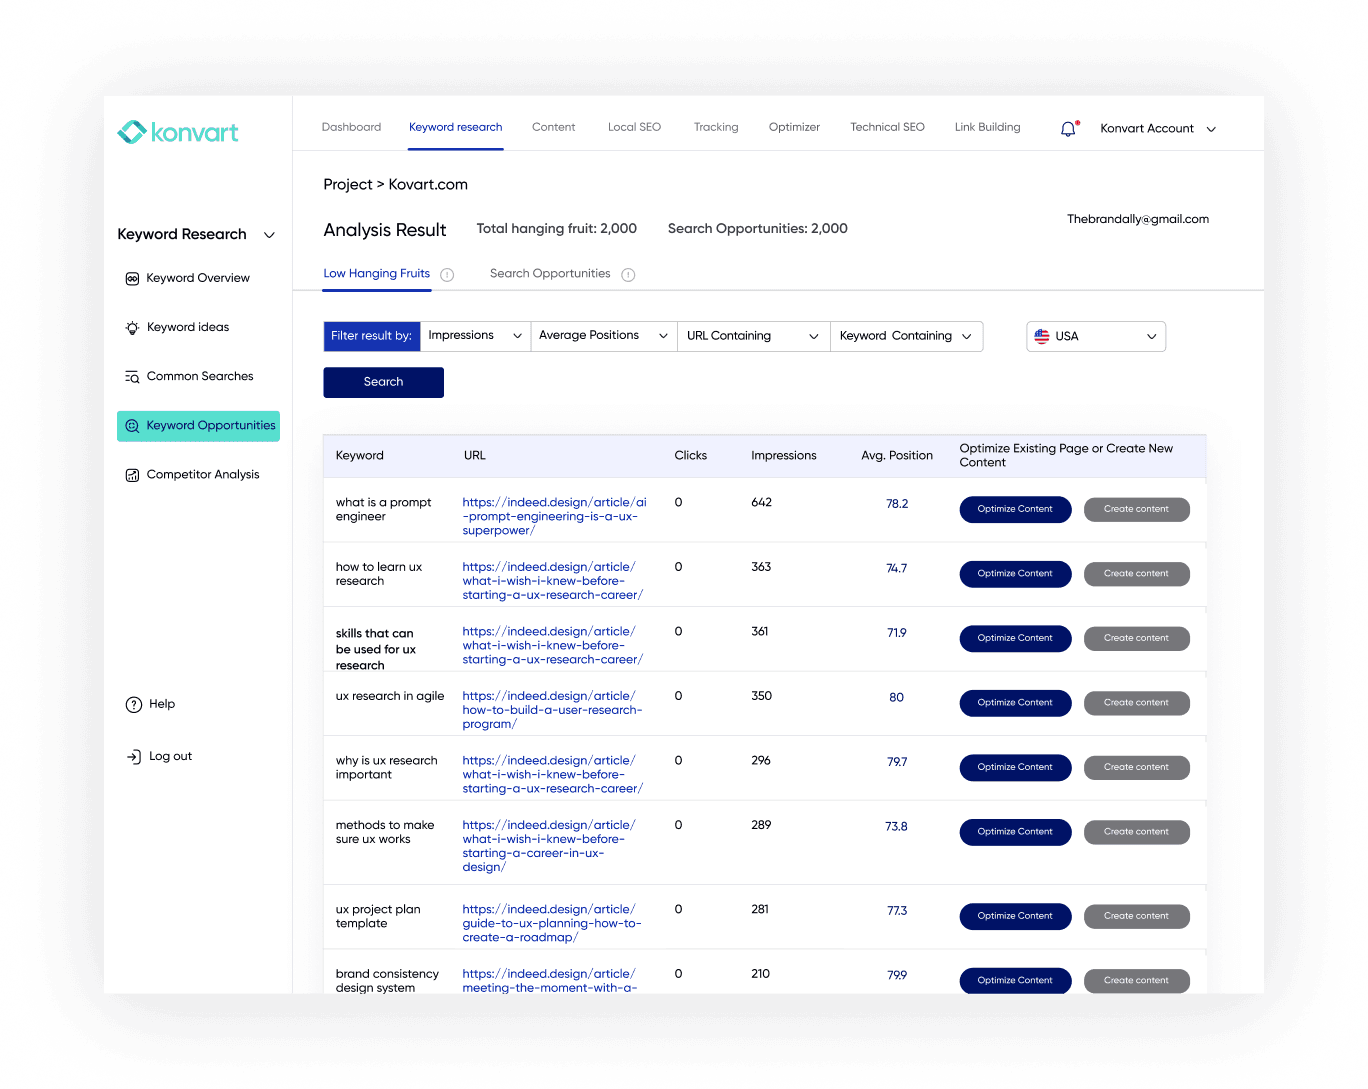Open the USA country selector
The width and height of the screenshot is (1368, 1089).
pos(1095,336)
